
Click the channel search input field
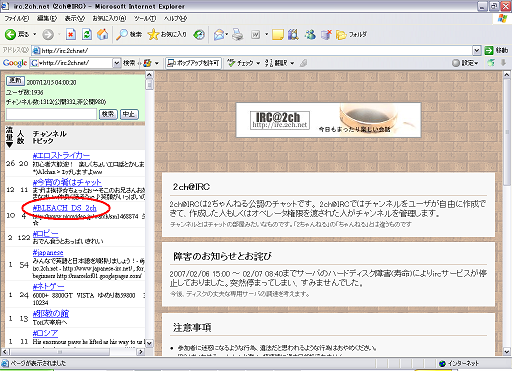click(x=51, y=114)
